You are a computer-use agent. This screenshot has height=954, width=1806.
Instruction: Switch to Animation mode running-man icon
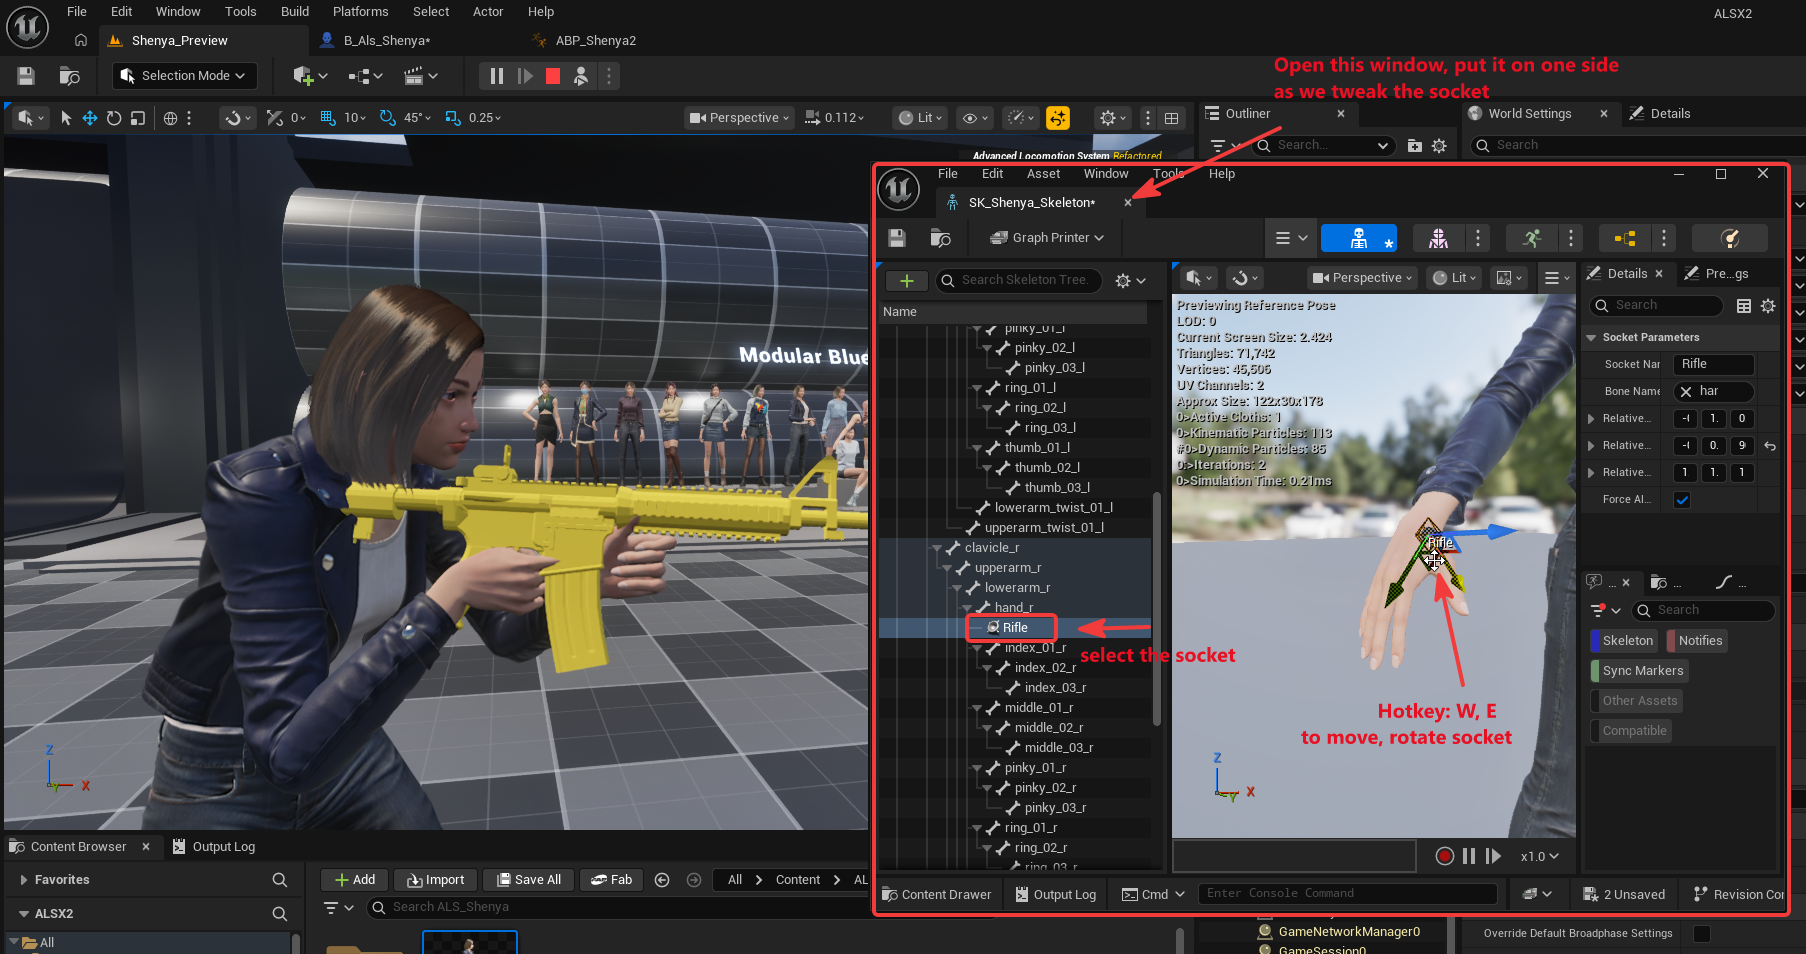tap(1531, 238)
